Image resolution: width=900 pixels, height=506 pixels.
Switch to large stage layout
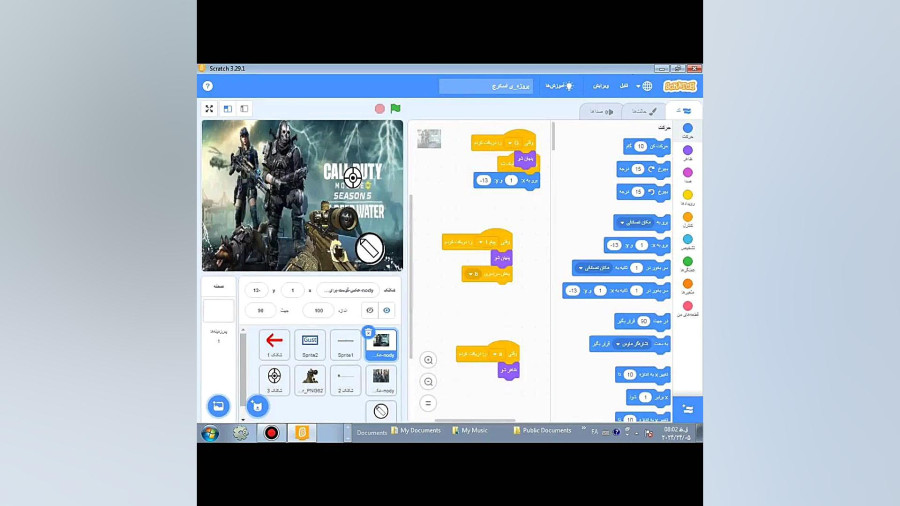pyautogui.click(x=228, y=108)
